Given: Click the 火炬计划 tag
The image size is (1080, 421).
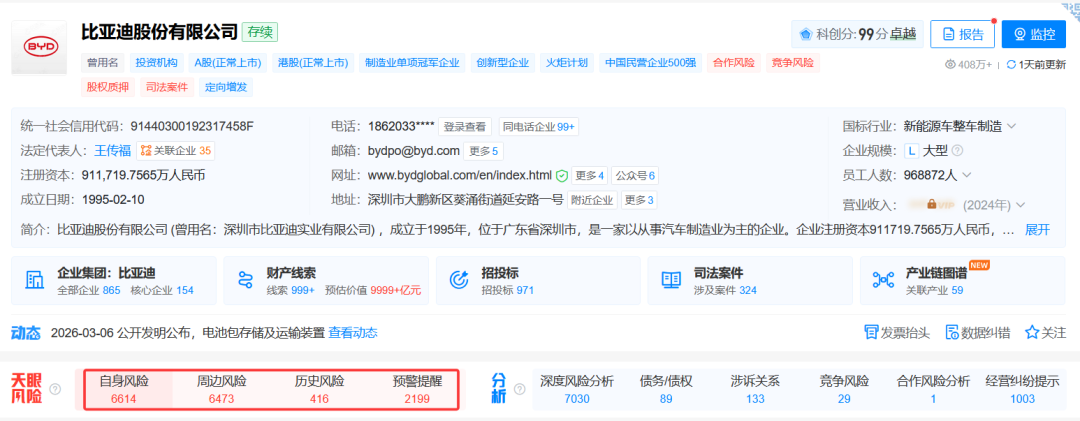Looking at the screenshot, I should [x=567, y=63].
